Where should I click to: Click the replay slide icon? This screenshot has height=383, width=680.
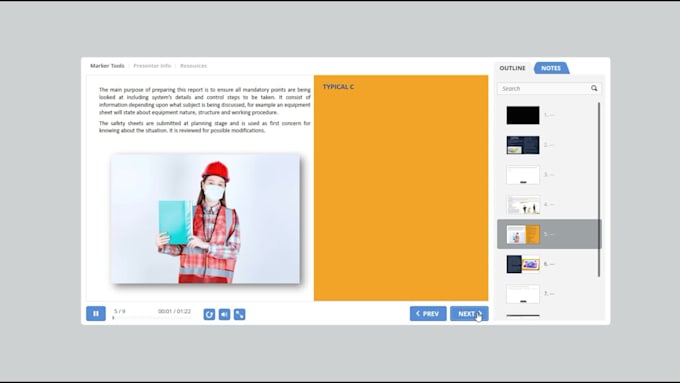point(209,314)
